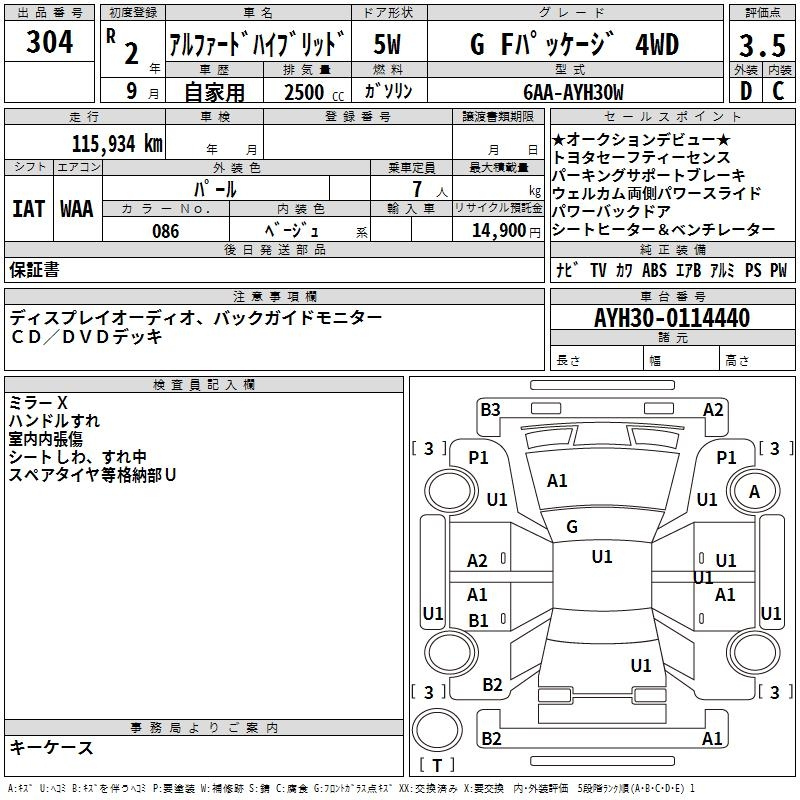Click the PW equipment label
800x800 pixels.
pyautogui.click(x=779, y=270)
